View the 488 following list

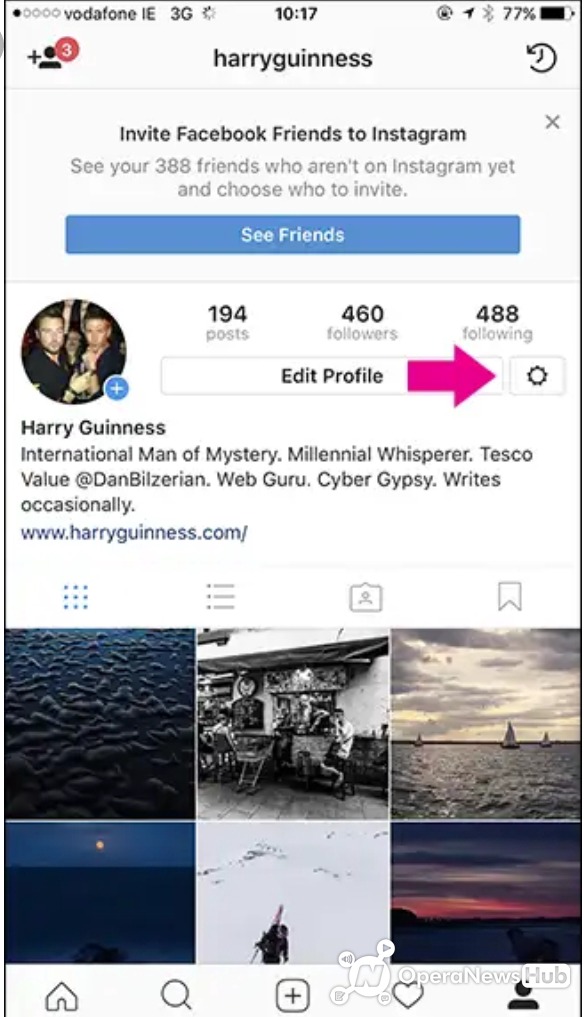coord(497,322)
